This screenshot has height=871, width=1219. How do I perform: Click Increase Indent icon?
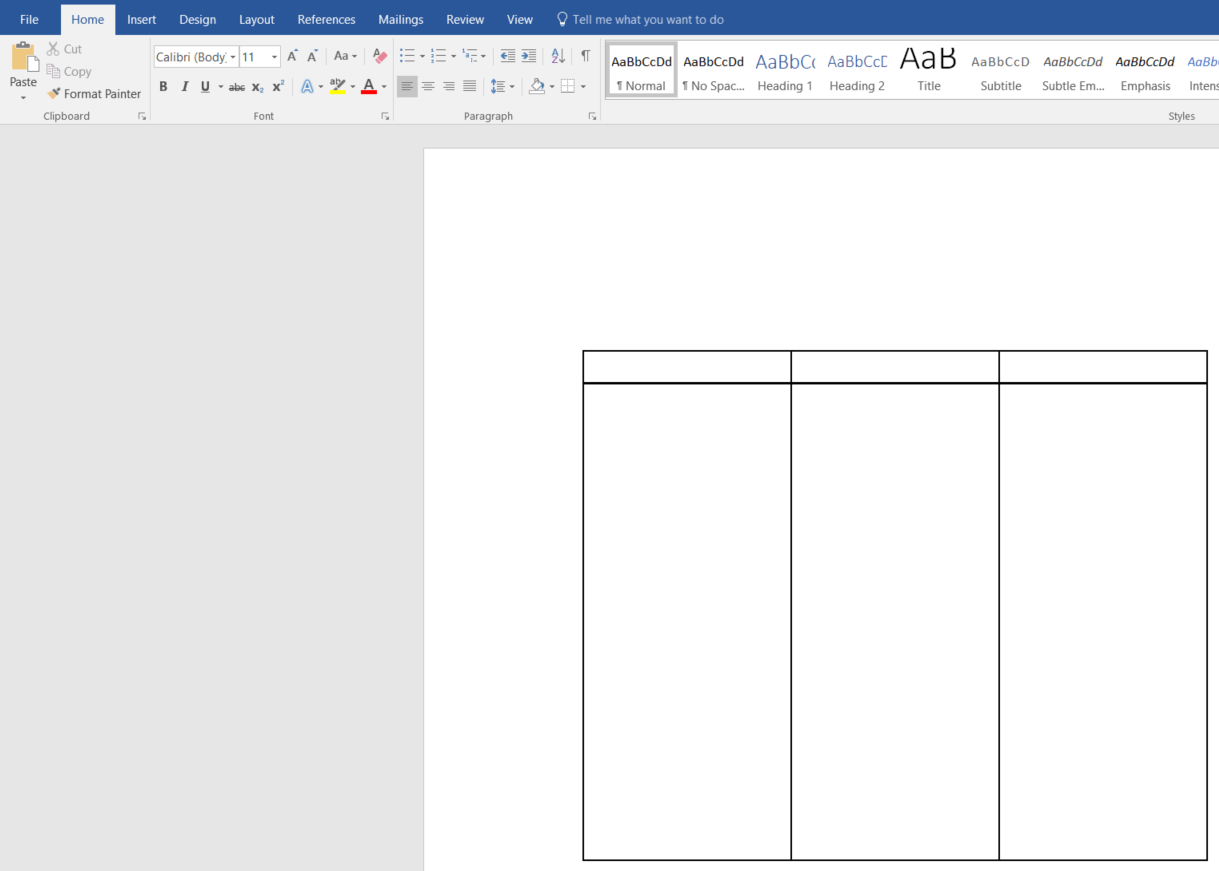pyautogui.click(x=528, y=57)
